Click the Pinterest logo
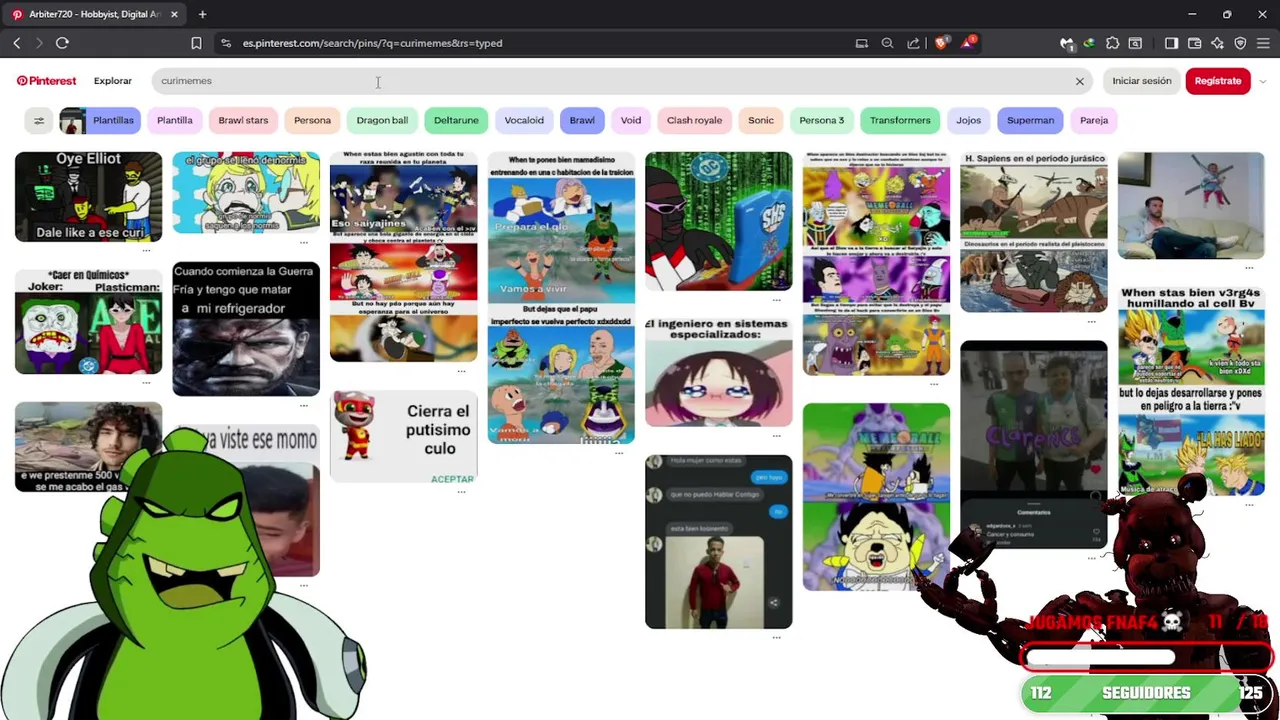 click(x=46, y=81)
